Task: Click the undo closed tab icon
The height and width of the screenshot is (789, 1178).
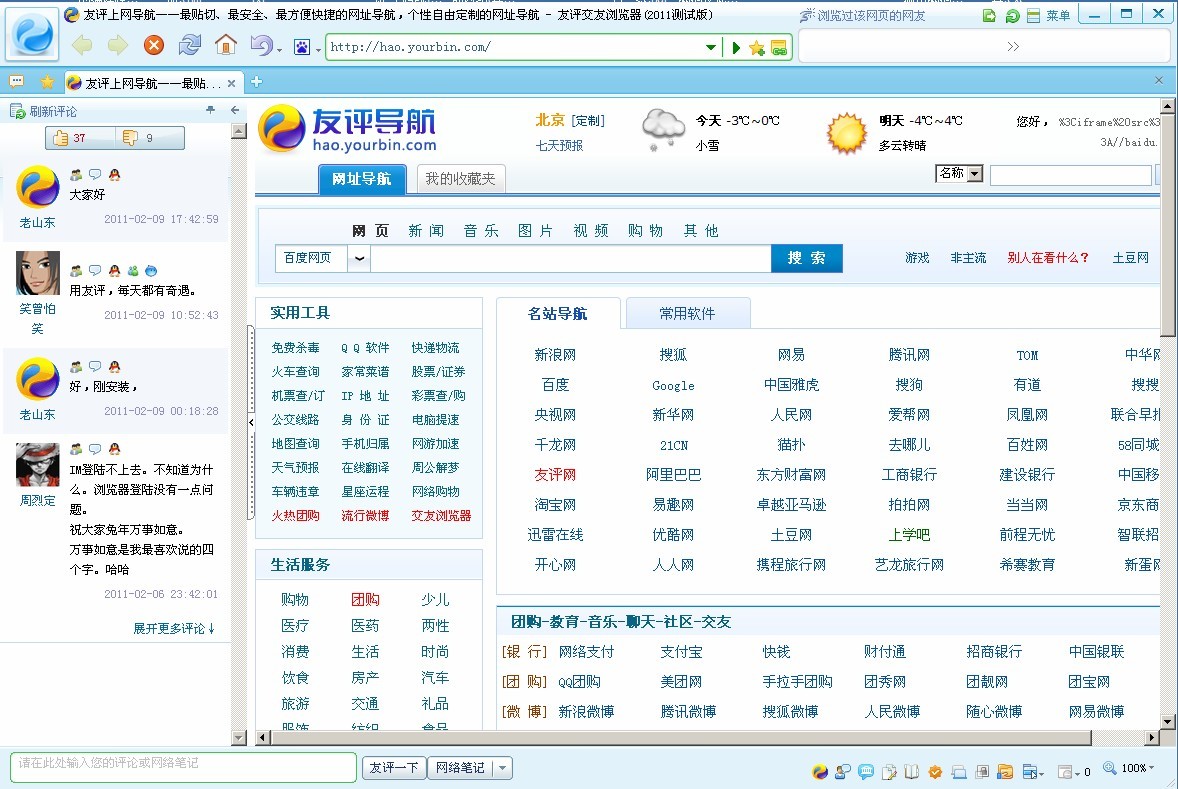Action: 261,46
